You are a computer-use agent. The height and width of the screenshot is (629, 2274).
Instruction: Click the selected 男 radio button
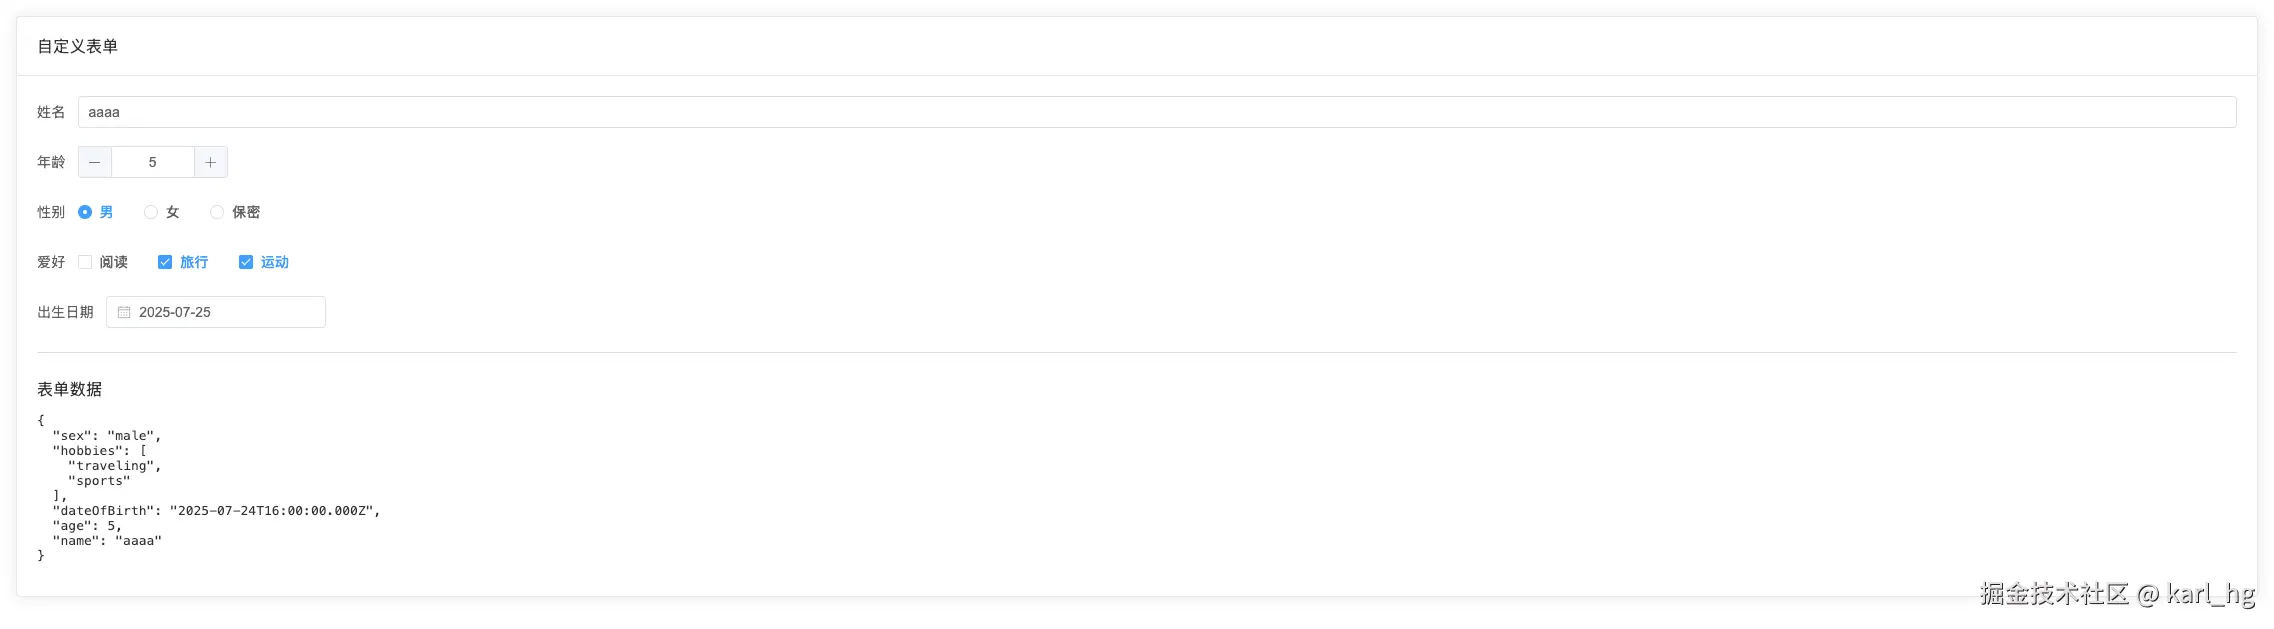(x=84, y=212)
